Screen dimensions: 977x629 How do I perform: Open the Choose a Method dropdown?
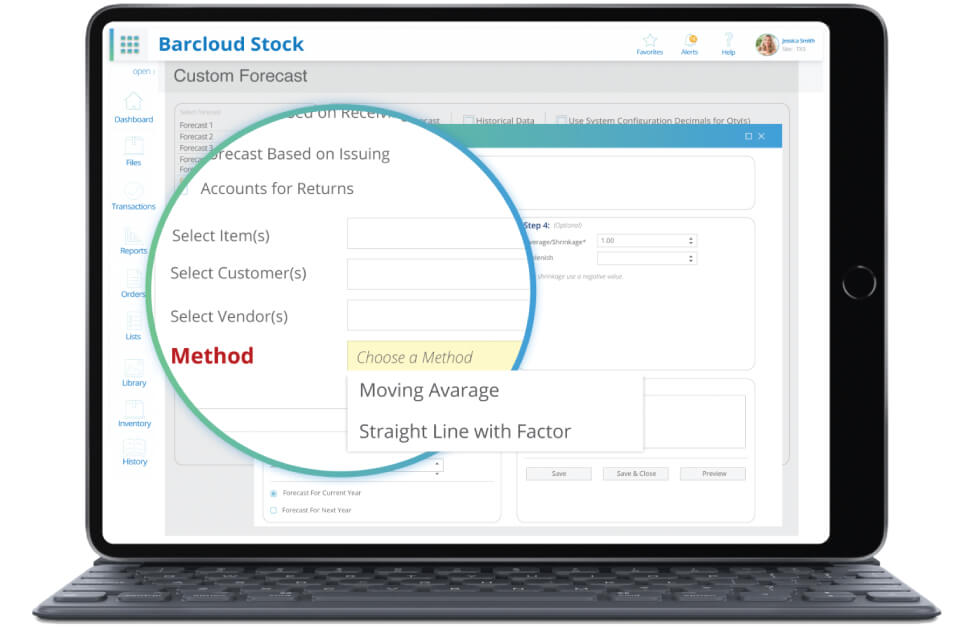pos(434,357)
